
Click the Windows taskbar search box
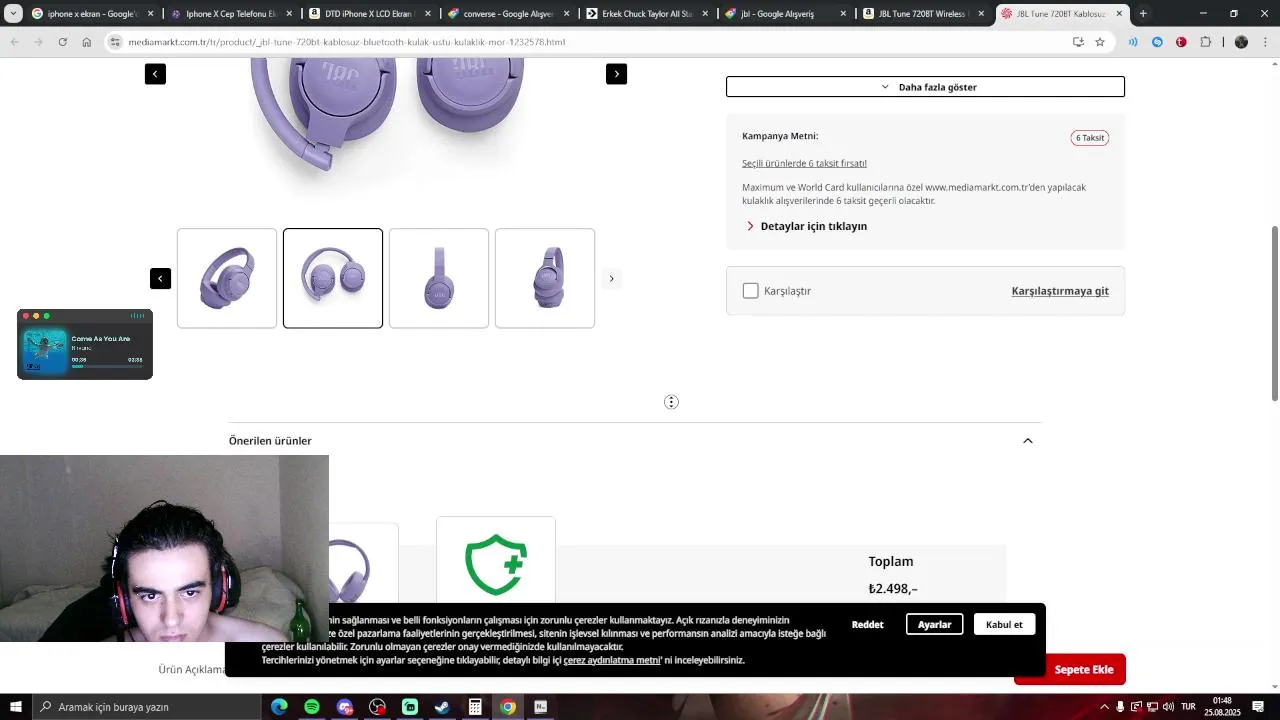tap(146, 707)
